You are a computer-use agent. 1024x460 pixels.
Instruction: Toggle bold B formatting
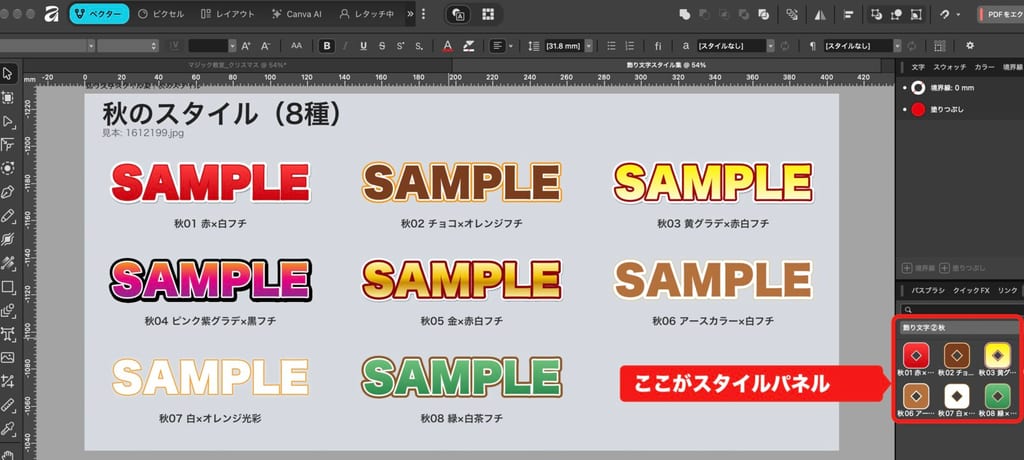pyautogui.click(x=327, y=46)
